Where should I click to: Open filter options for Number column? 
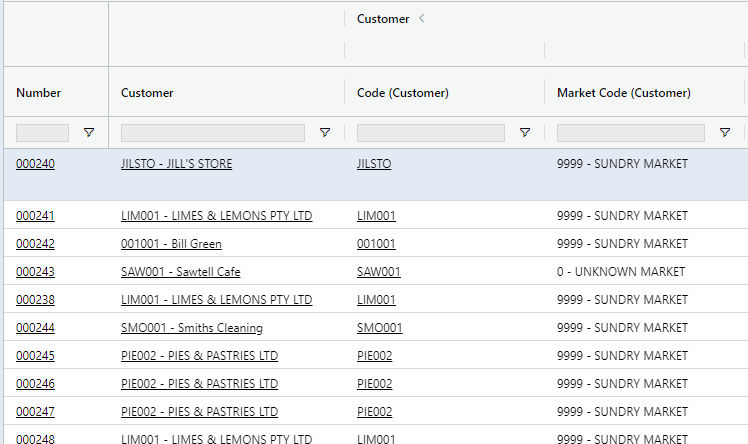(89, 133)
